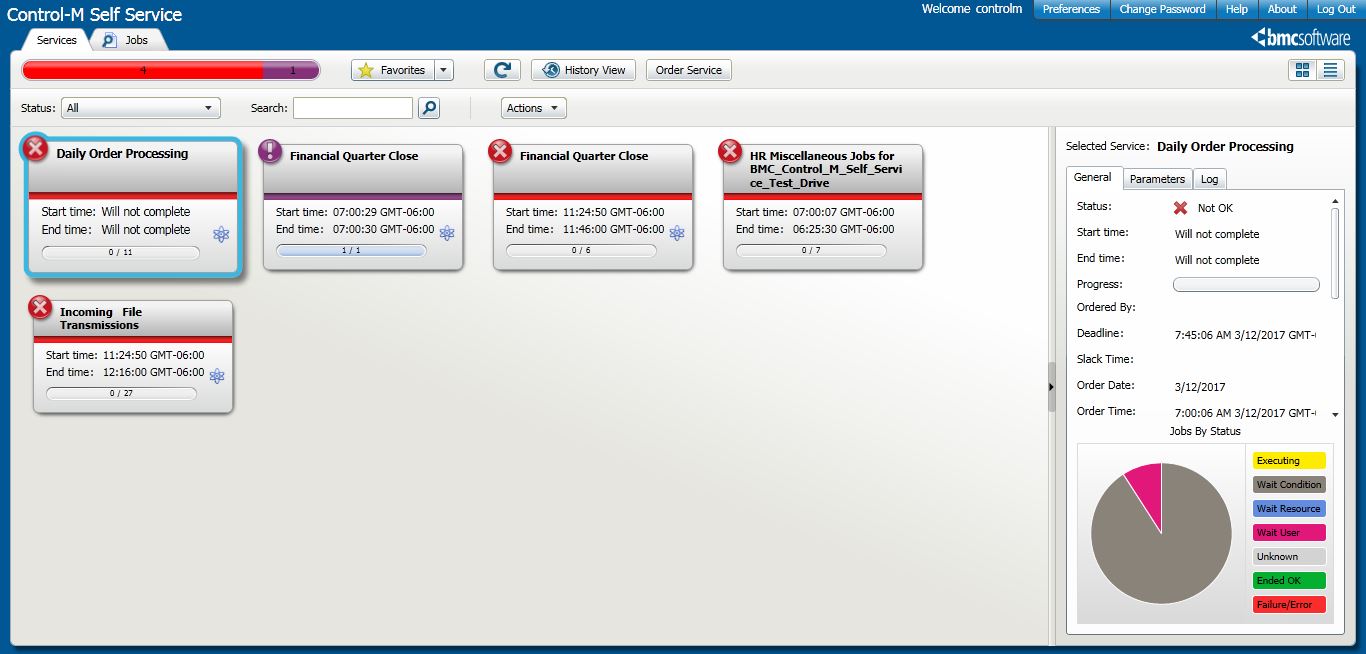Click Favorites star button
Image resolution: width=1366 pixels, height=654 pixels.
(x=392, y=70)
